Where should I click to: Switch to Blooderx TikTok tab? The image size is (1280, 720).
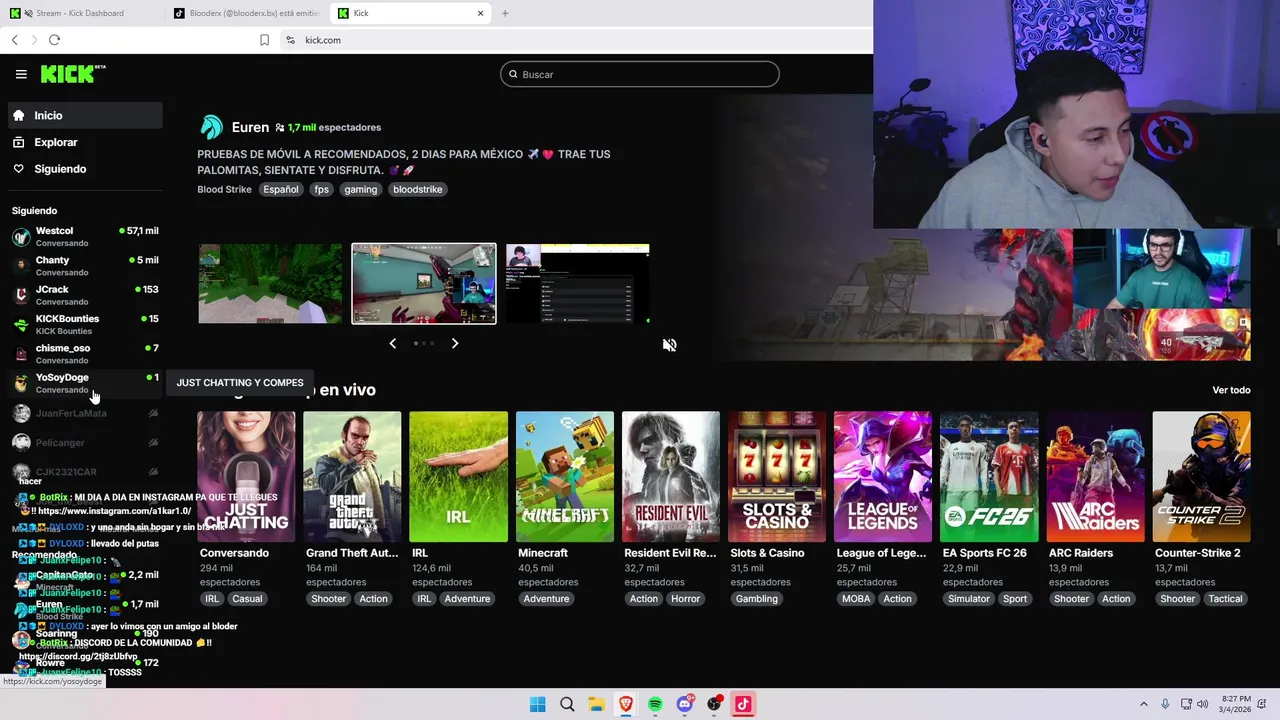248,13
